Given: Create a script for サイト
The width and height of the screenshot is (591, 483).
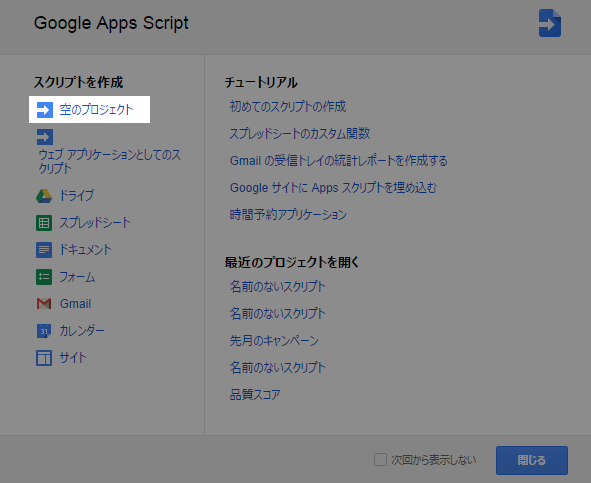Looking at the screenshot, I should [73, 357].
